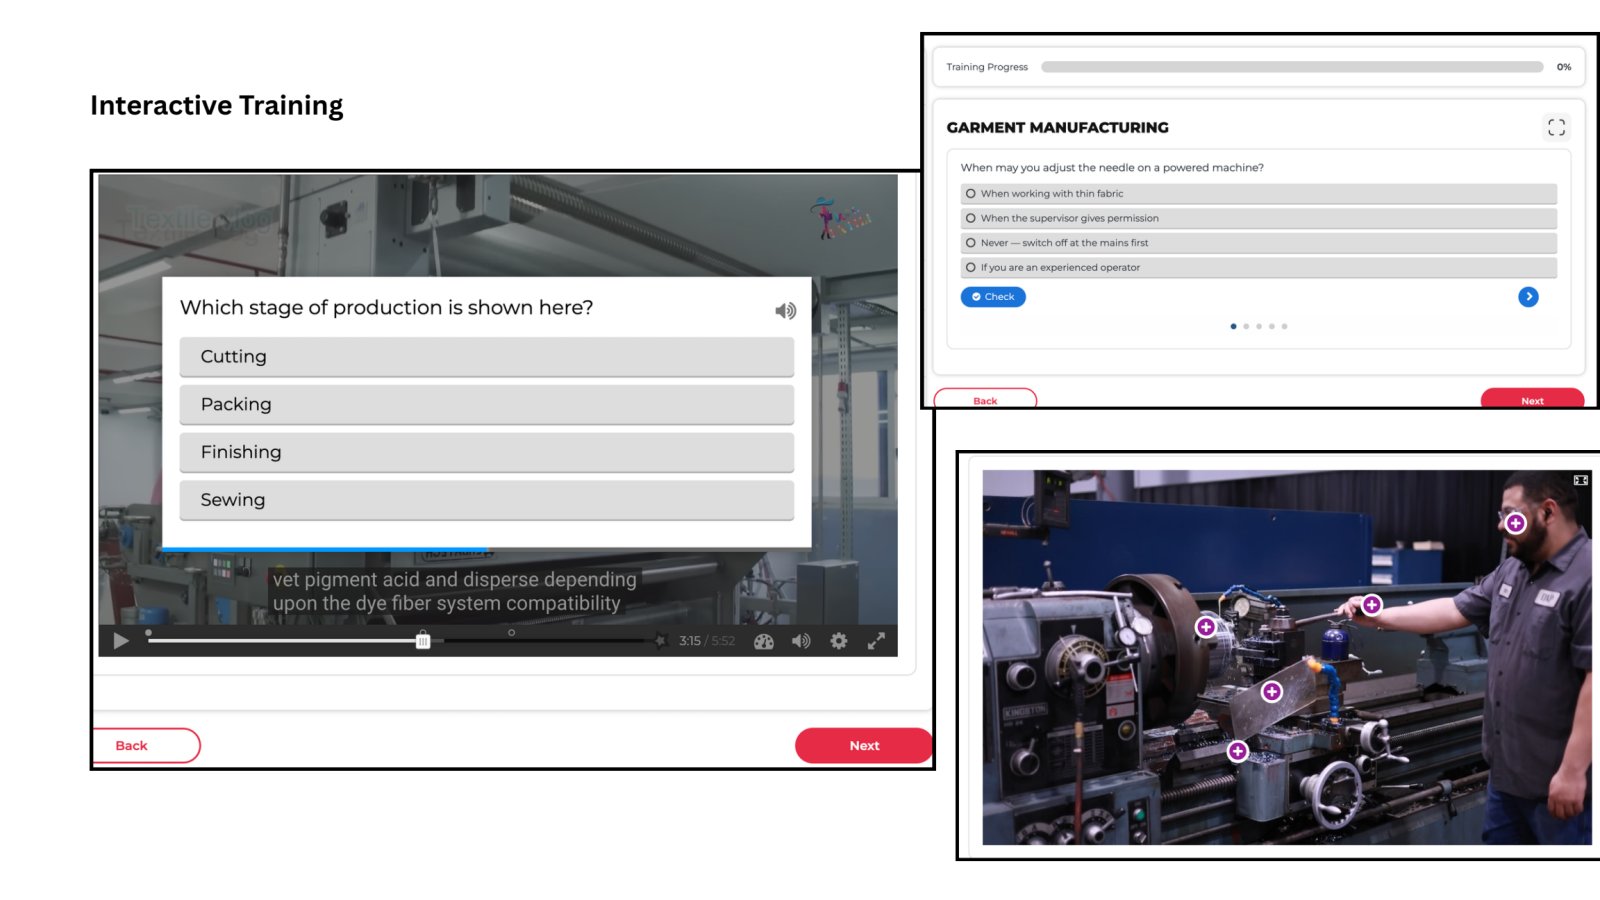Screen dimensions: 1600x900
Task: Open the hotspot on the lathe carriage
Action: pos(1238,751)
